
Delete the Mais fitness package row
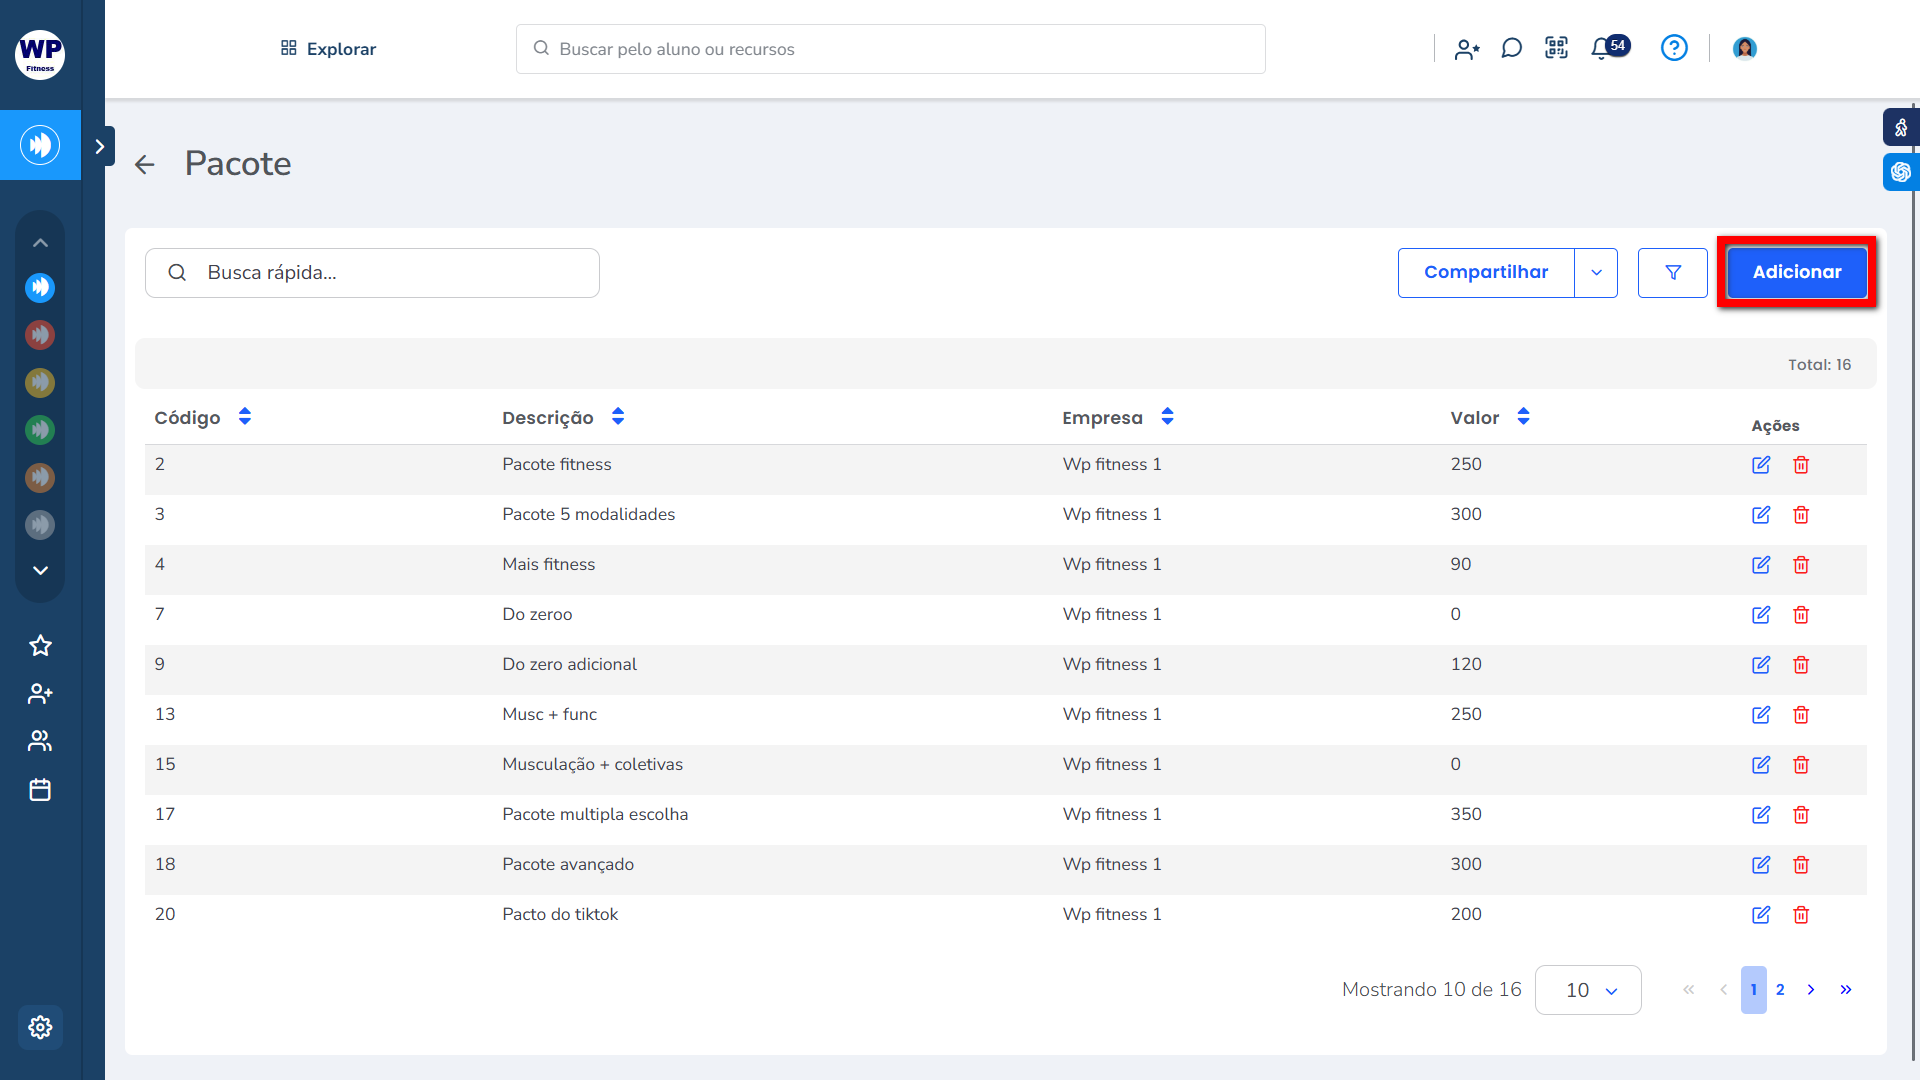pyautogui.click(x=1801, y=565)
